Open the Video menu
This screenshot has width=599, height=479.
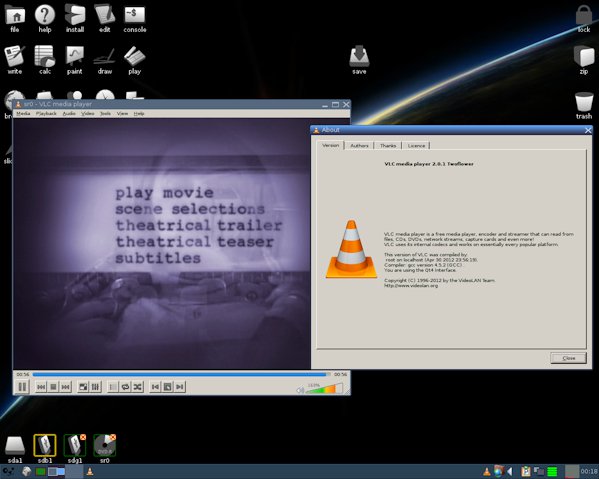point(87,113)
